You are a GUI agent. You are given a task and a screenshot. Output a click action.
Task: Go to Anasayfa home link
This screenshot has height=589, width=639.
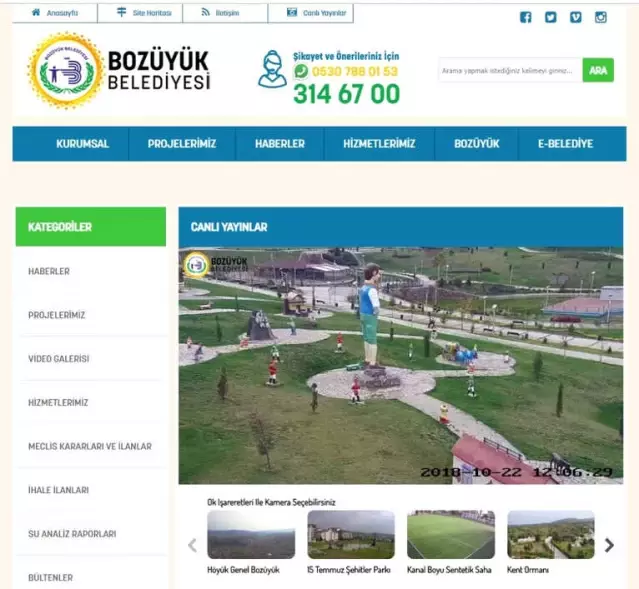pos(55,13)
